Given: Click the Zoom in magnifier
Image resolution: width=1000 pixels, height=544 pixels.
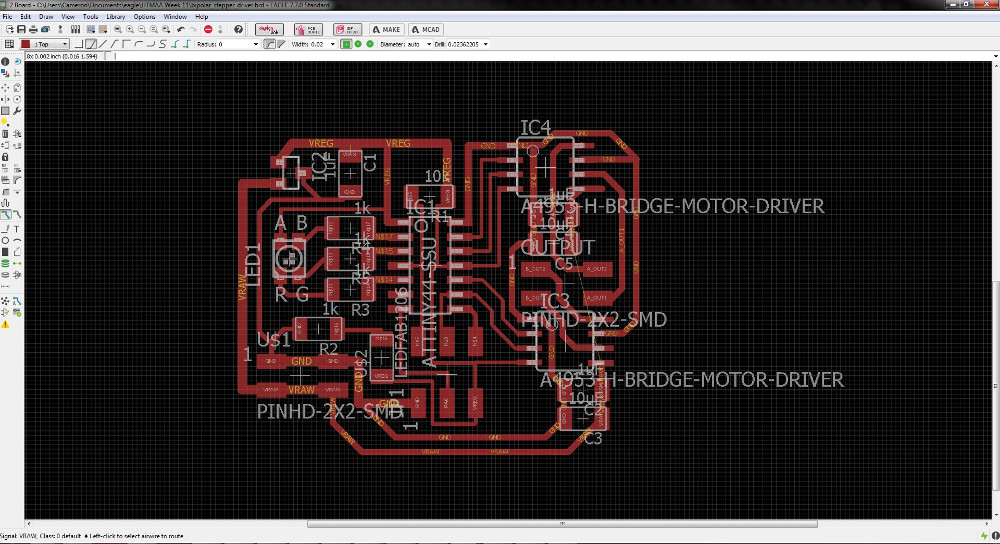Looking at the screenshot, I should pyautogui.click(x=129, y=29).
